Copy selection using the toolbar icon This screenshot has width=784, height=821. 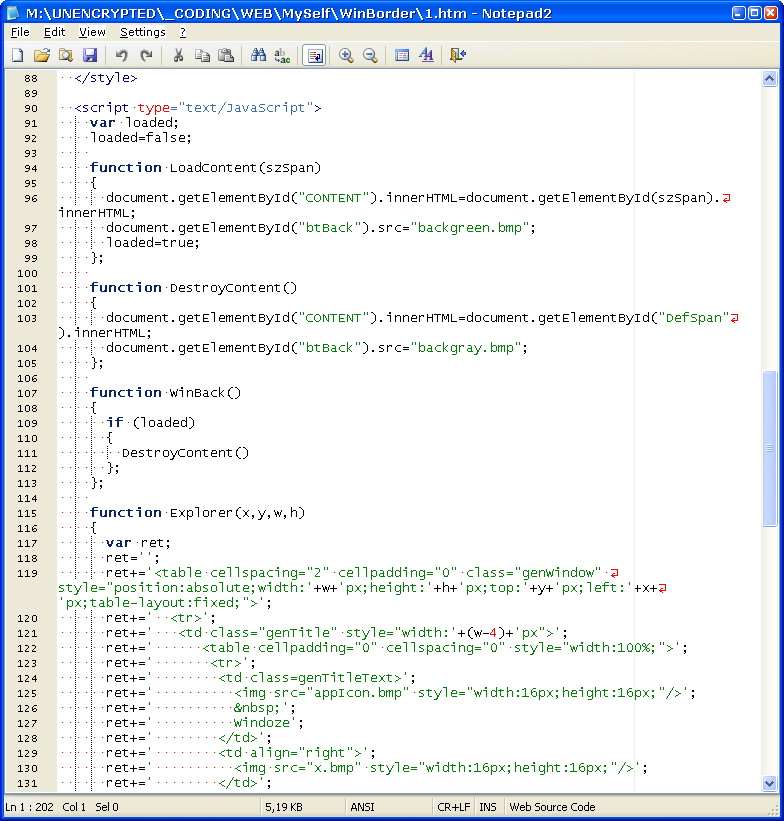(202, 55)
